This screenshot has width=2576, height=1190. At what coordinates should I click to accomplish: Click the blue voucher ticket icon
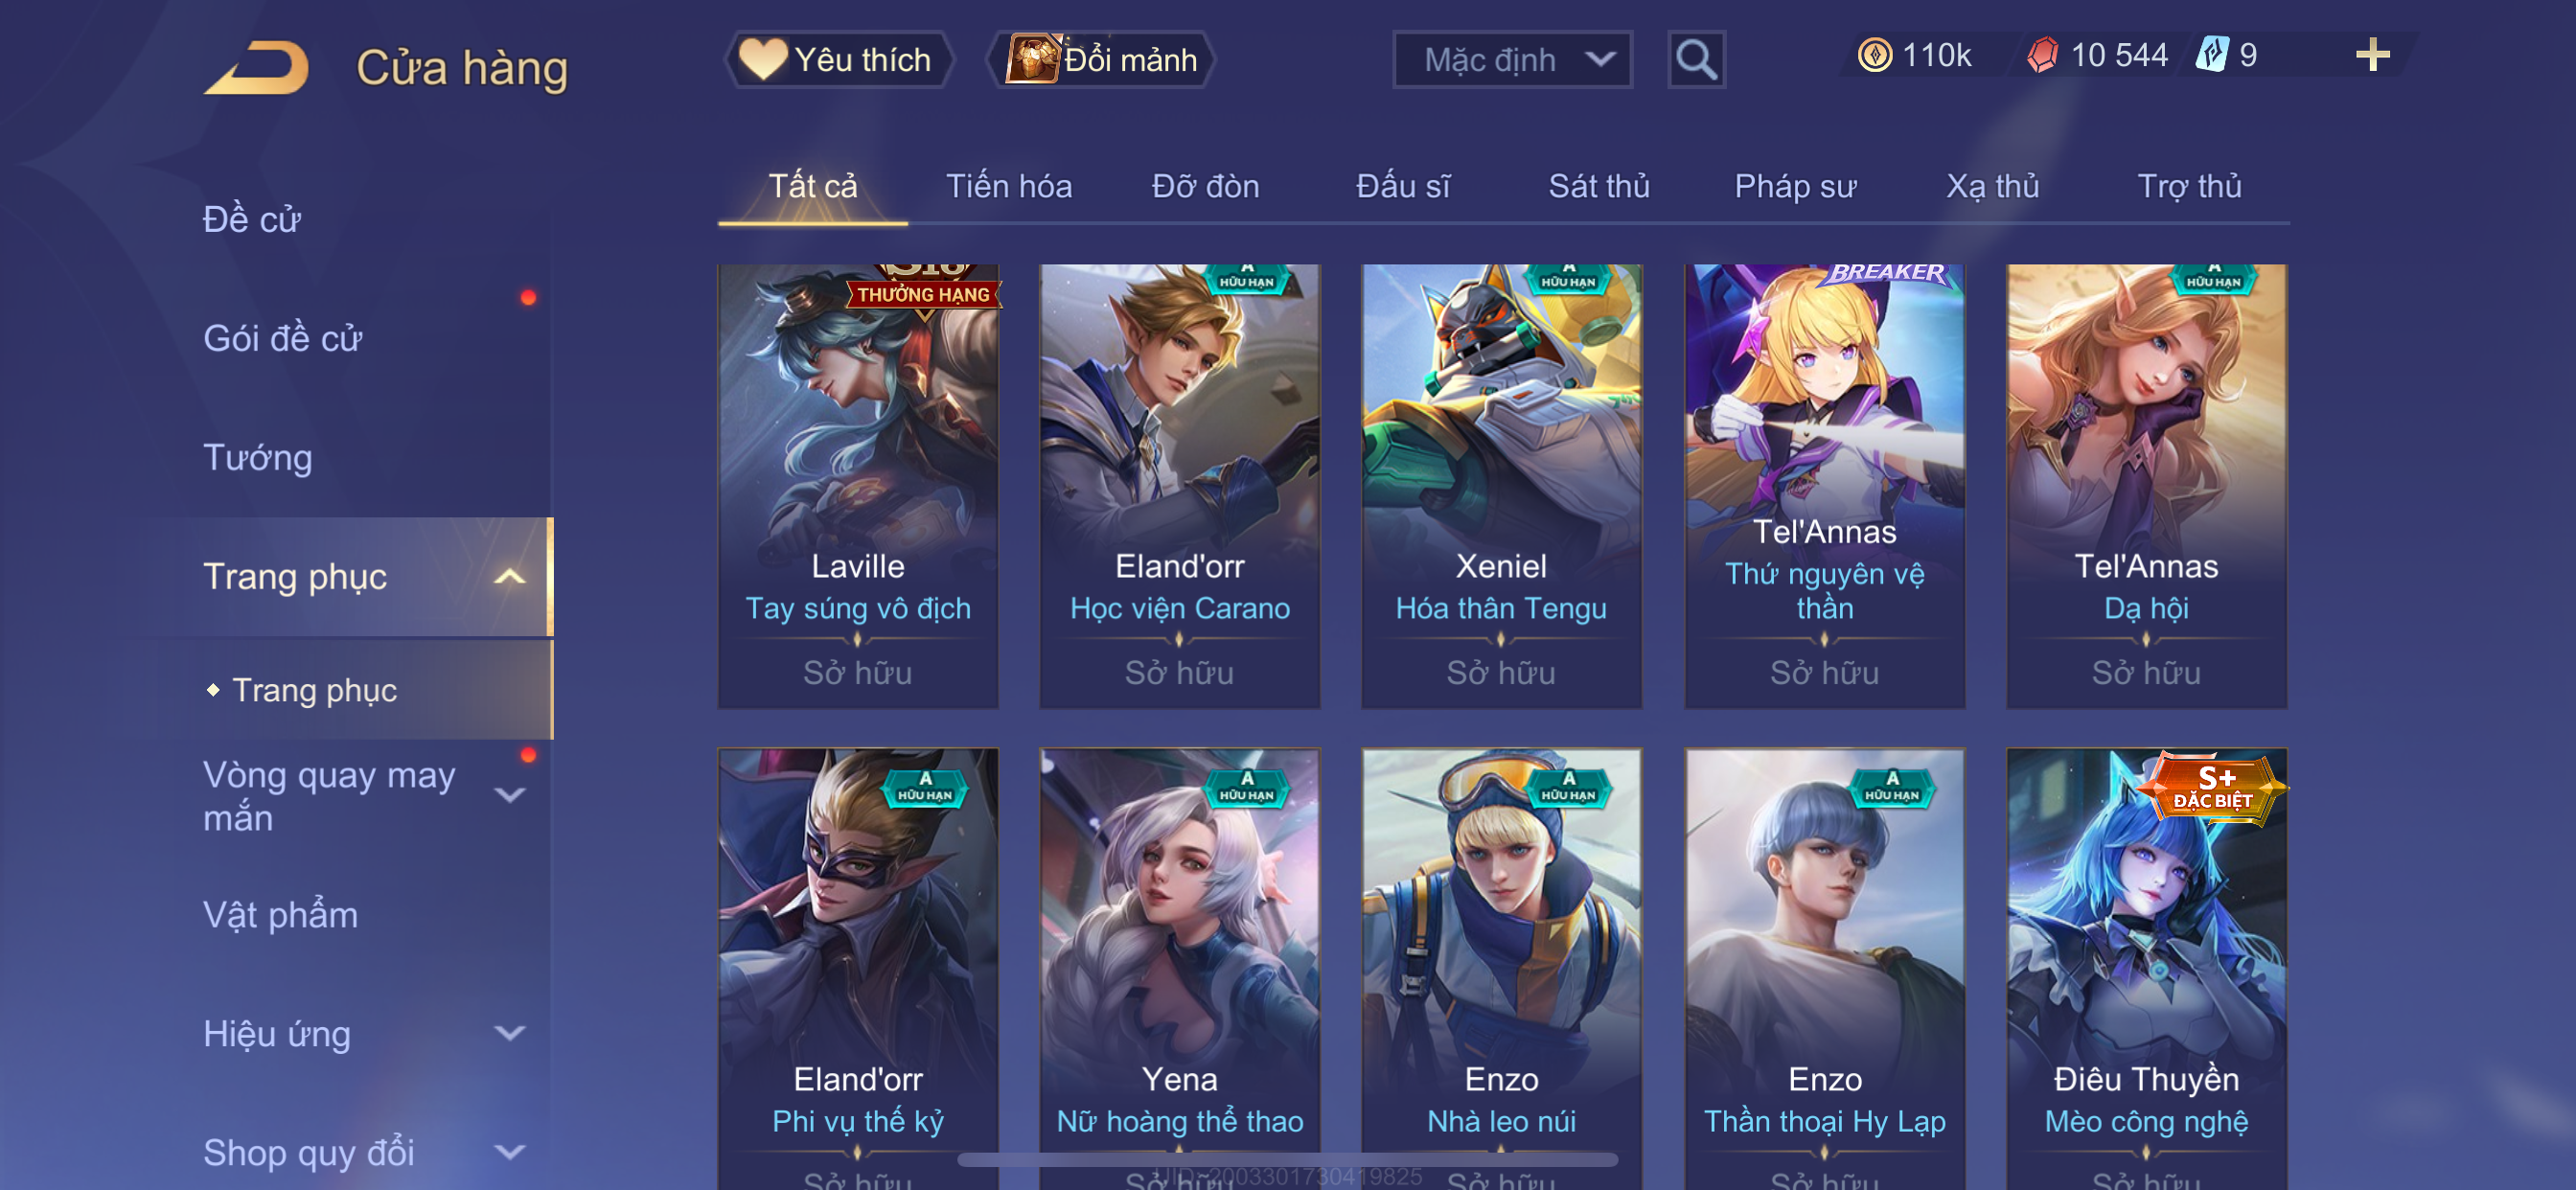pos(2213,55)
